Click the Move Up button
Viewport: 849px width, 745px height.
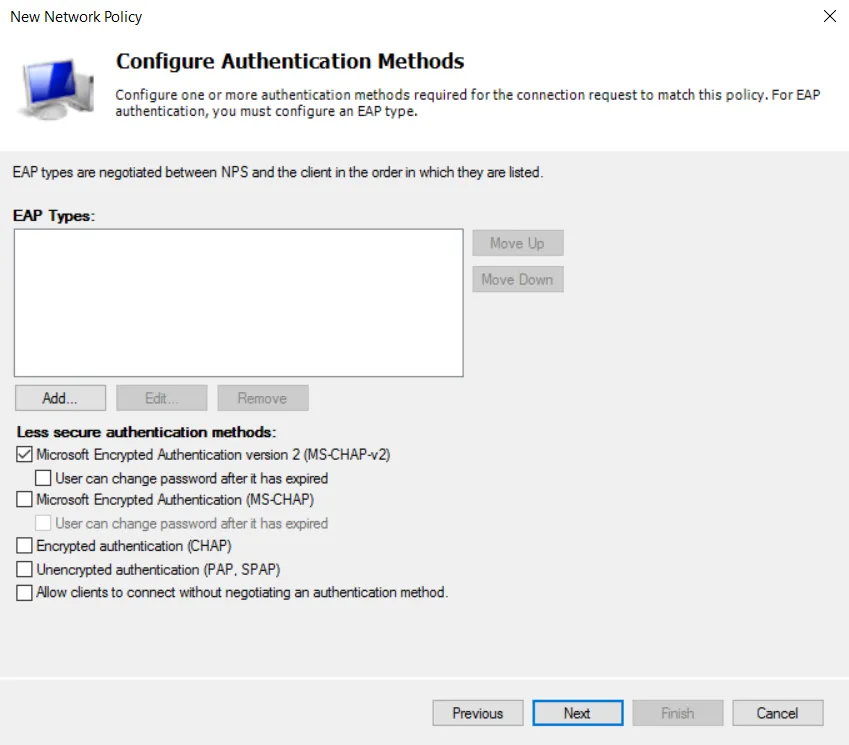coord(517,242)
